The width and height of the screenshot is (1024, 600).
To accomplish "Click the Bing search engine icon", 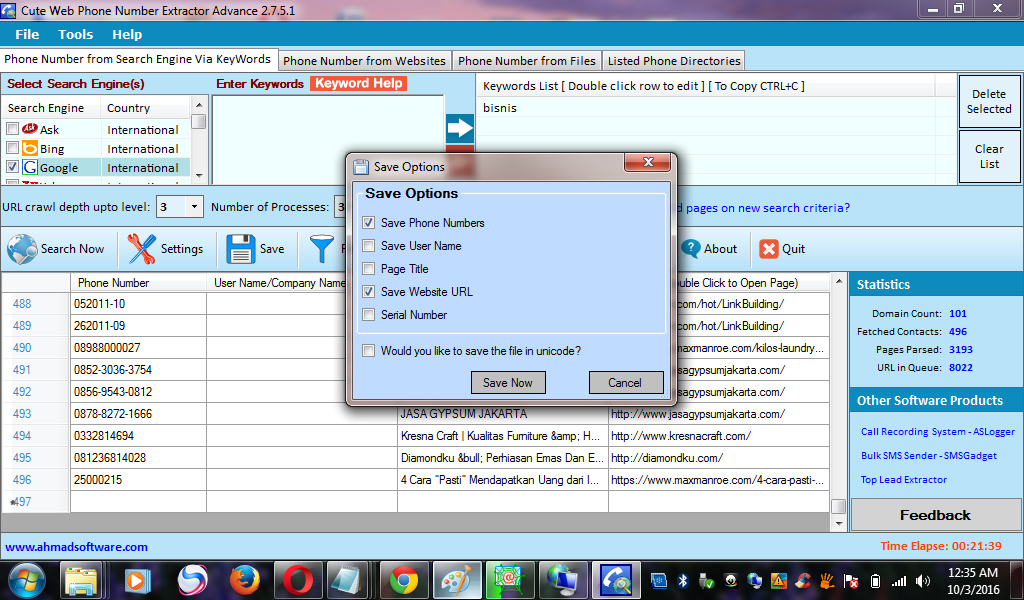I will click(x=30, y=148).
